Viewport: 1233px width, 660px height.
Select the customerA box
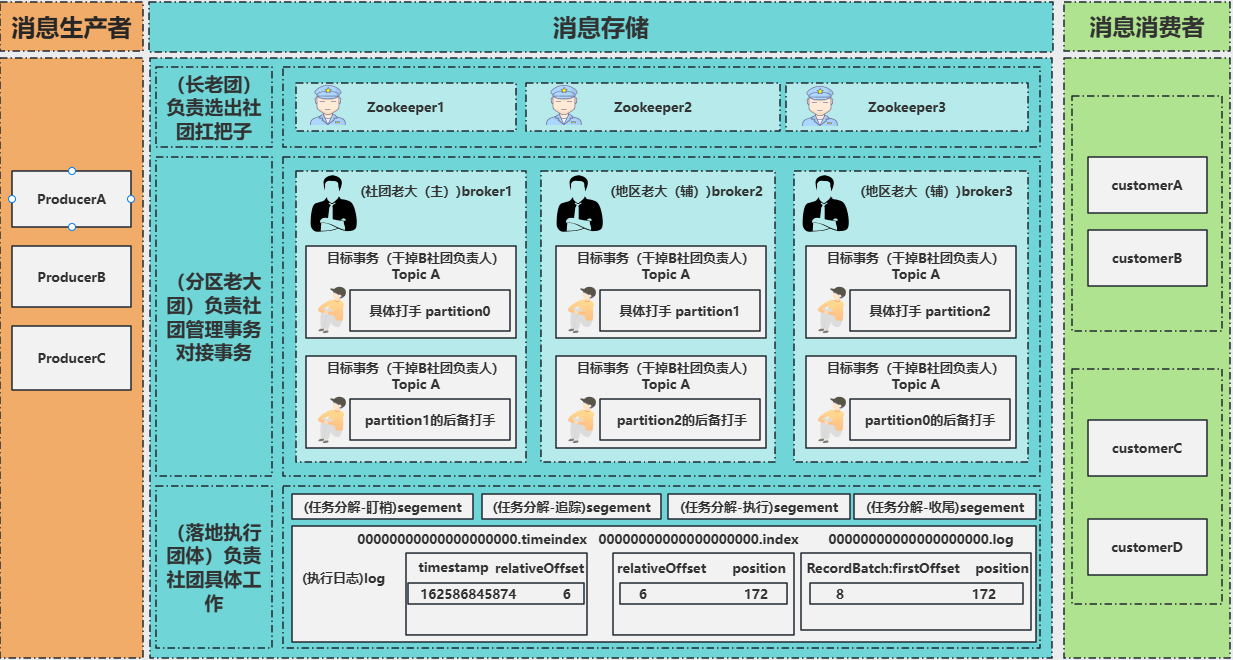tap(1147, 185)
